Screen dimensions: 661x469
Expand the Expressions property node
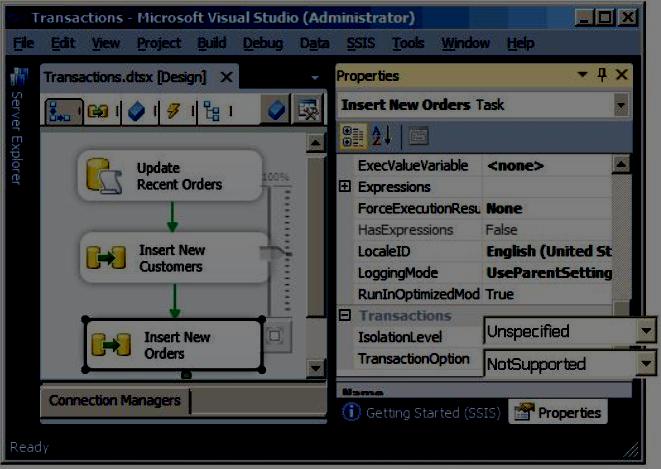[345, 186]
